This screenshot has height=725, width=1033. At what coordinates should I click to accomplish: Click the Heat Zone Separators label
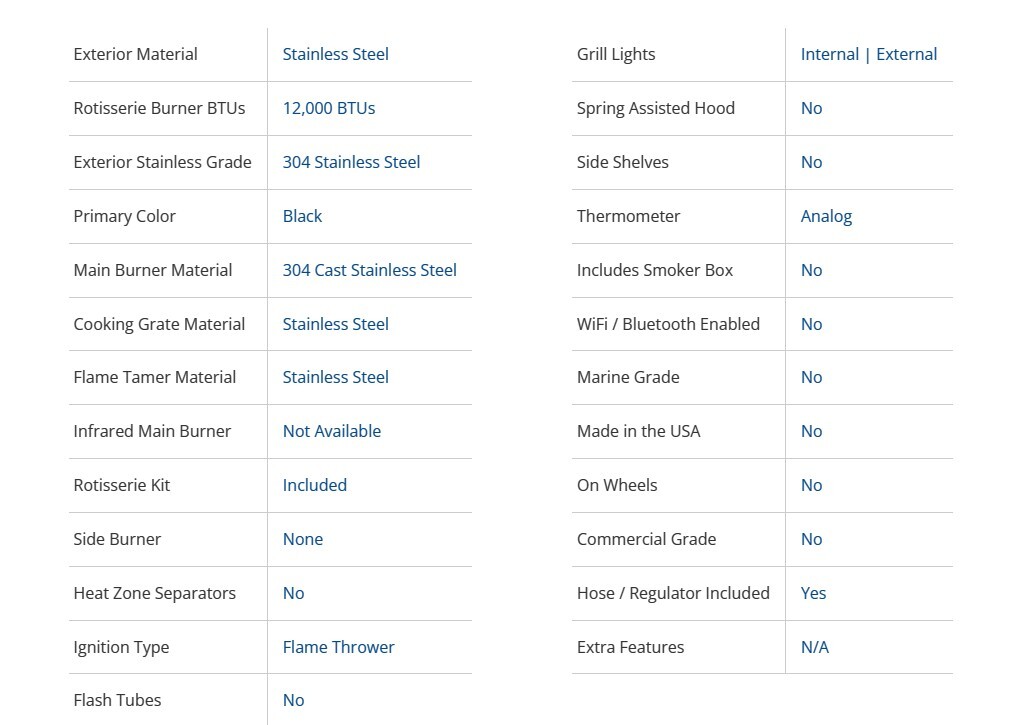pyautogui.click(x=154, y=593)
